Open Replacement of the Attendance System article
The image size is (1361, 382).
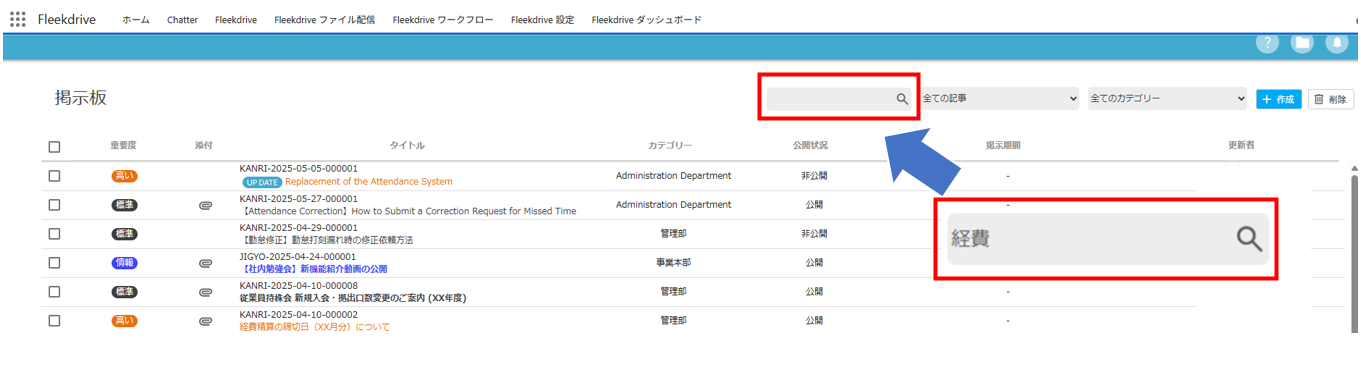click(368, 182)
